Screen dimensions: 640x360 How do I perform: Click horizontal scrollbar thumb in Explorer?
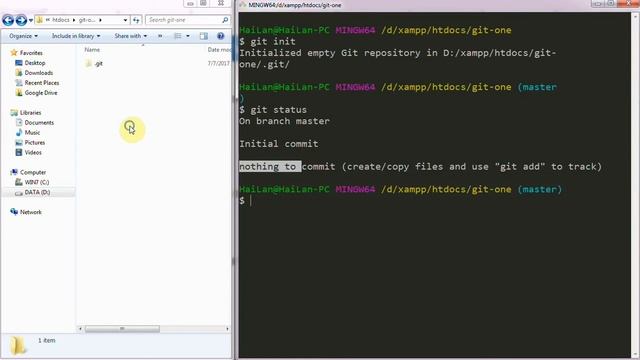pyautogui.click(x=122, y=329)
